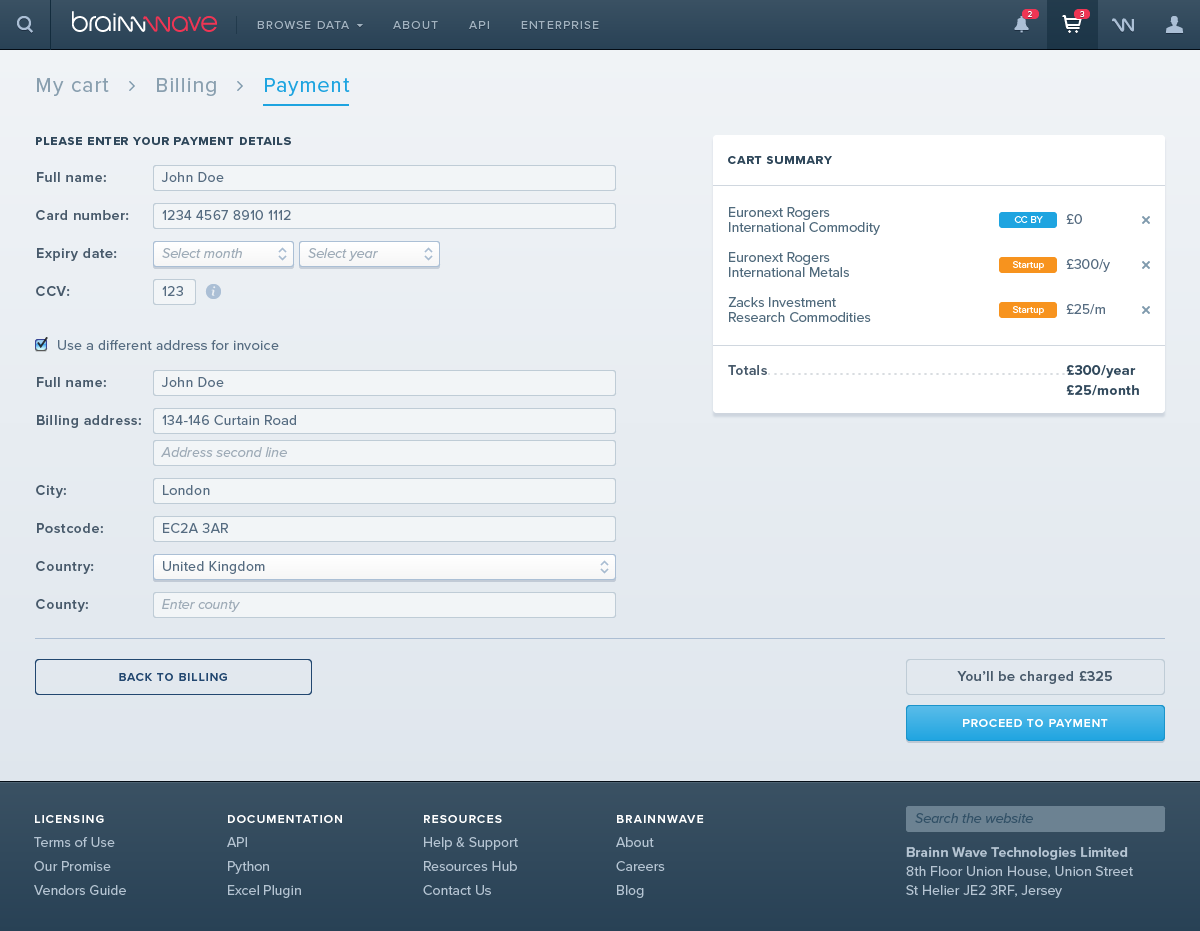1200x931 pixels.
Task: Open the footer API documentation link
Action: point(237,843)
